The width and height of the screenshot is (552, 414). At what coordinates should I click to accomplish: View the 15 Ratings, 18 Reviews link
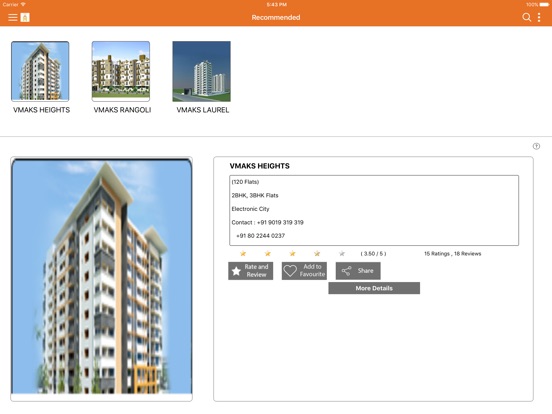[452, 253]
